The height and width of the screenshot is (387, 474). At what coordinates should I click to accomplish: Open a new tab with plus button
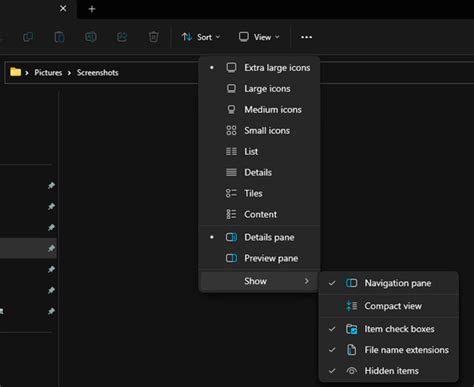pyautogui.click(x=92, y=9)
